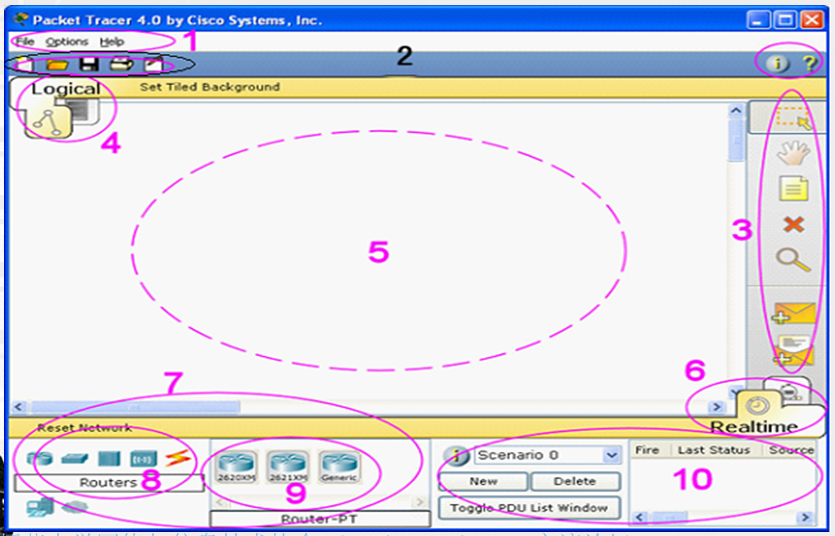Add a Complex PDU with open envelope icon
Viewport: 835px width, 536px height.
(793, 351)
